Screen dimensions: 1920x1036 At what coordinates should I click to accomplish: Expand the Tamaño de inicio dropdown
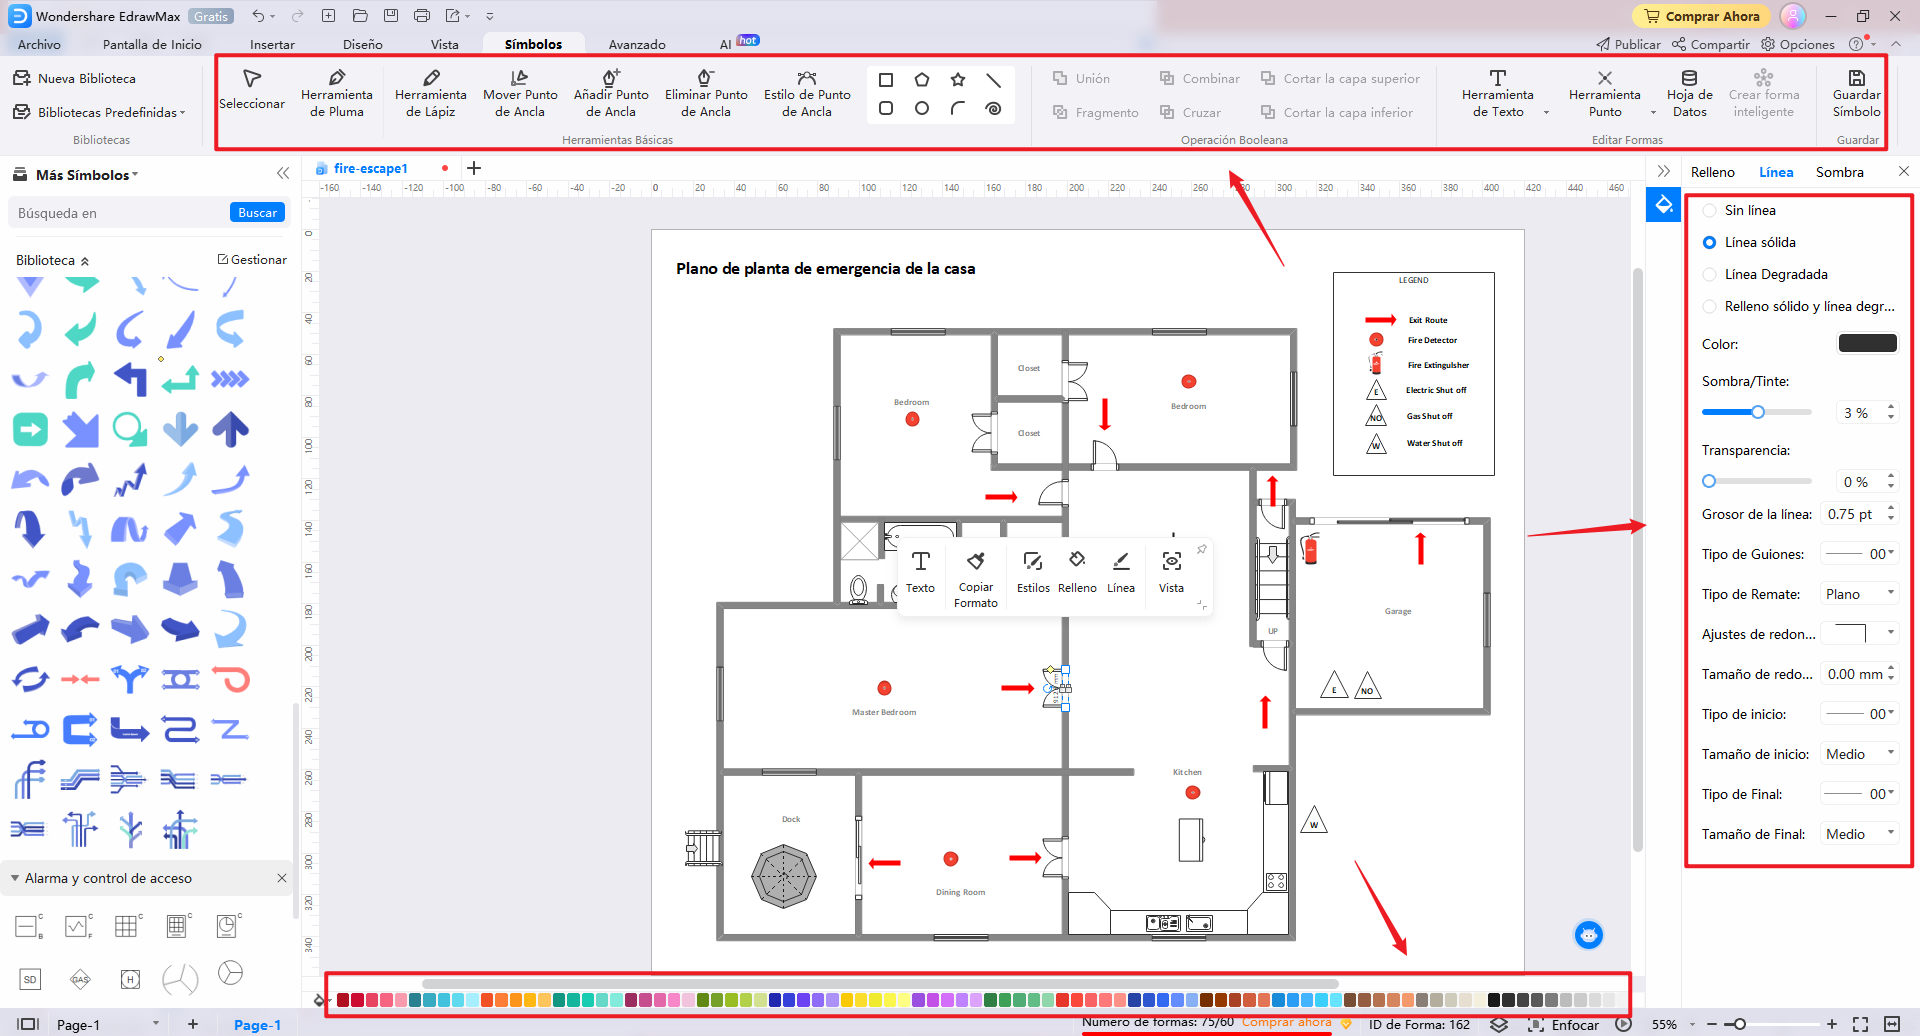[x=1859, y=754]
